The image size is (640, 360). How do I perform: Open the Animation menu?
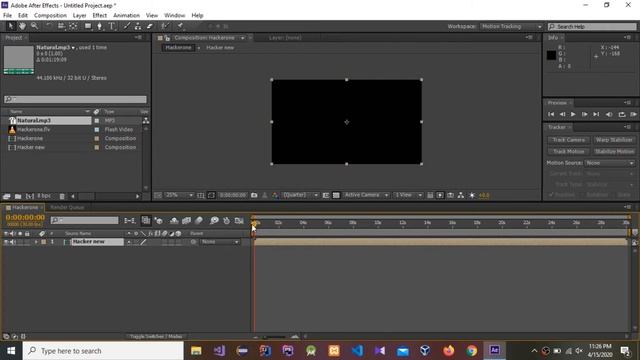tap(126, 16)
